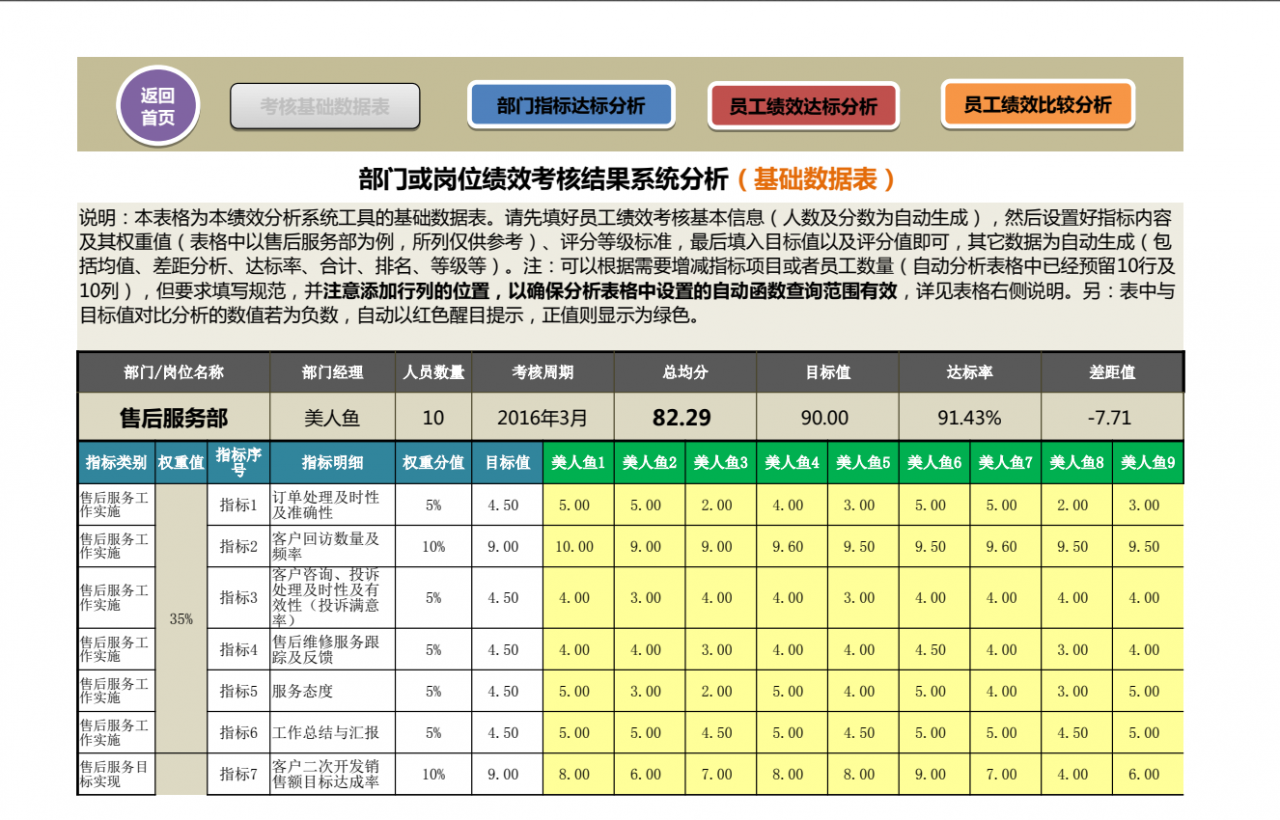Select the 指标1 index cell
The height and width of the screenshot is (820, 1280).
(x=239, y=505)
